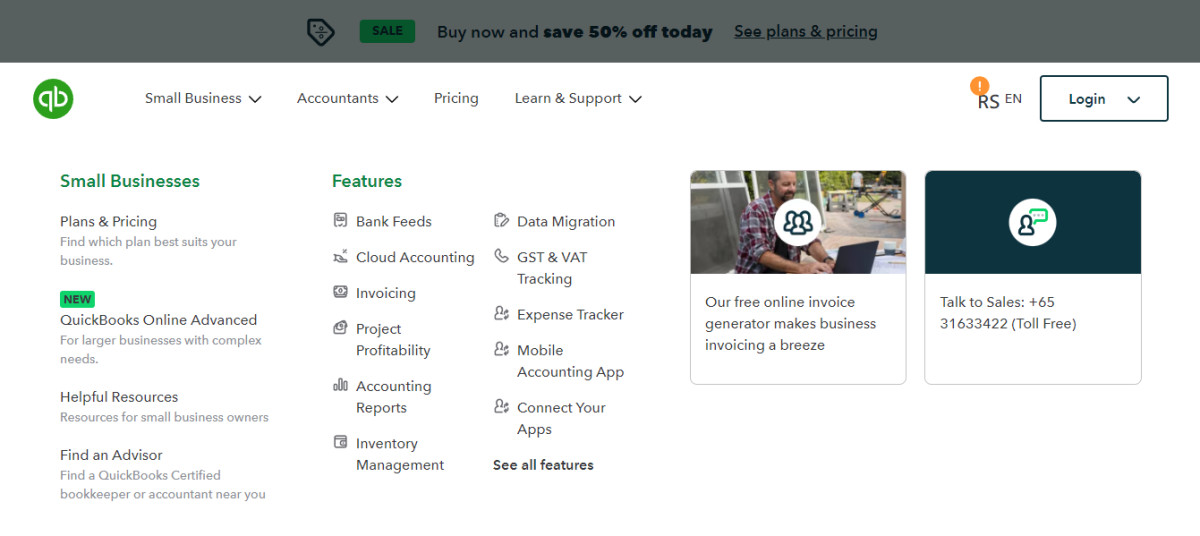Click the Mobile Accounting App icon
Screen dimensions: 1200x536
click(x=501, y=349)
